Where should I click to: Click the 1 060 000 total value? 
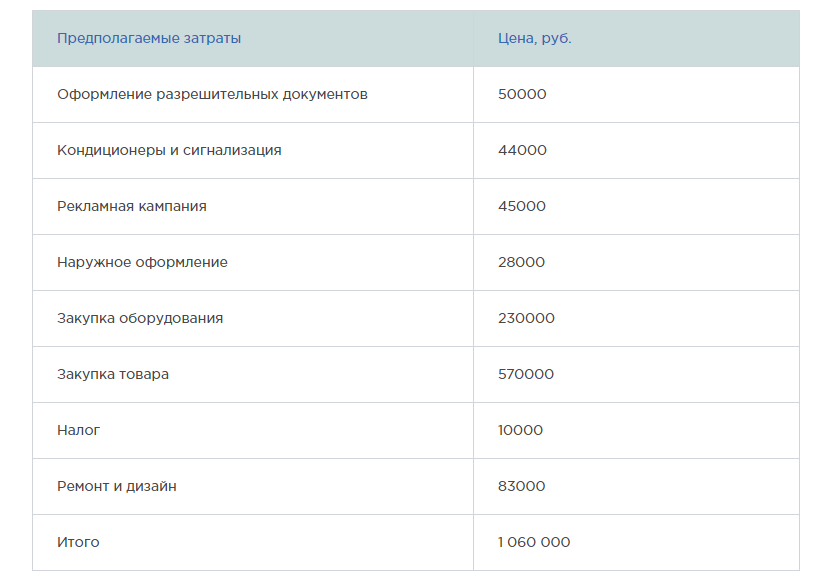tap(534, 542)
